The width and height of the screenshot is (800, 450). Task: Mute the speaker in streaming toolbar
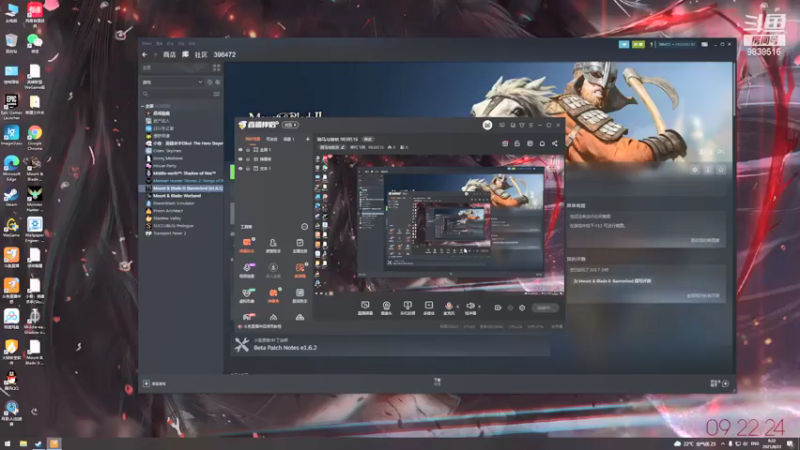470,307
